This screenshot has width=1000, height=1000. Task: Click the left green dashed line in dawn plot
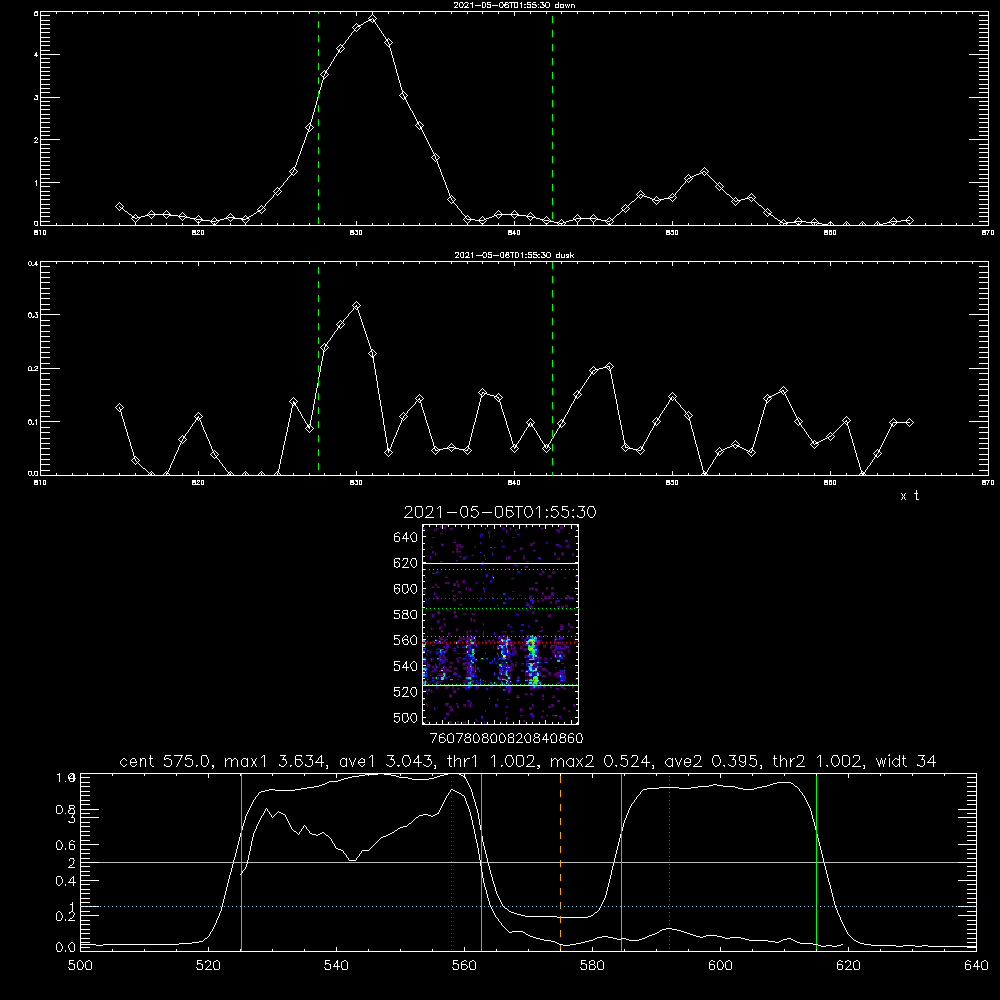pyautogui.click(x=318, y=118)
